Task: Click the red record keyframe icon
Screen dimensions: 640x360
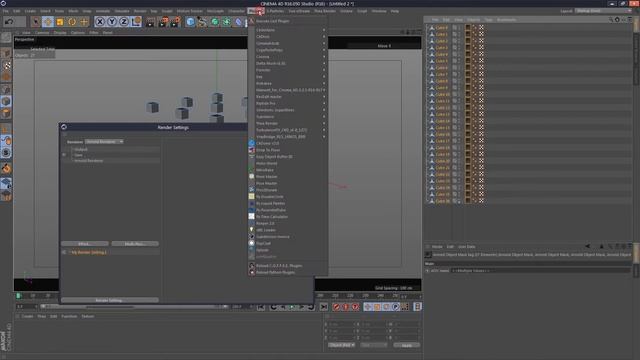Action: [x=336, y=307]
